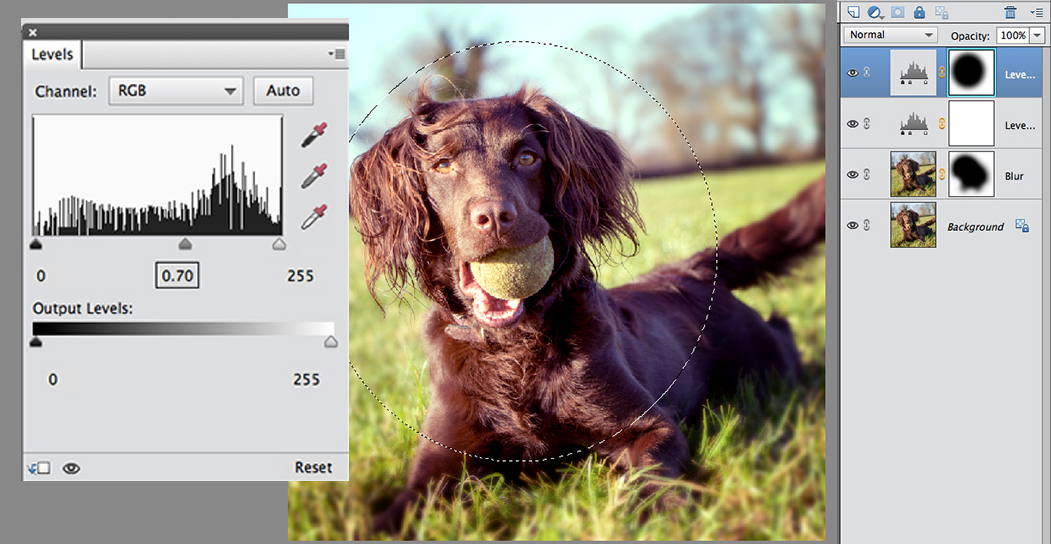This screenshot has width=1051, height=544.
Task: Click the clip to layer icon in Levels panel
Action: point(39,468)
